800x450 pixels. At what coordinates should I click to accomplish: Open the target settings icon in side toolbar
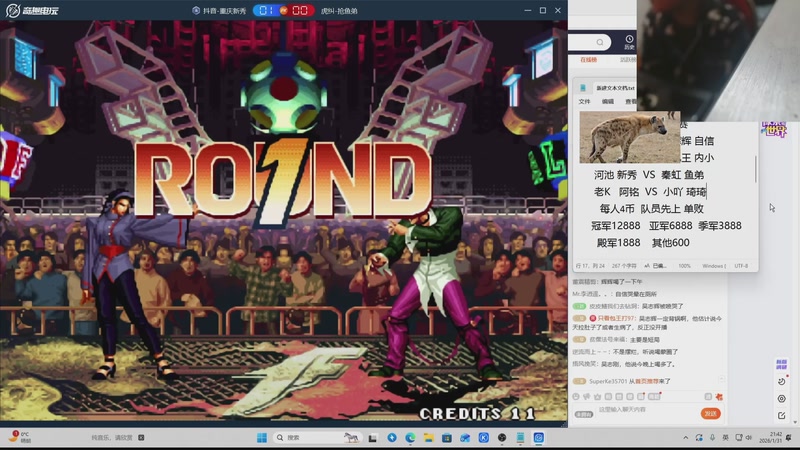tap(781, 398)
